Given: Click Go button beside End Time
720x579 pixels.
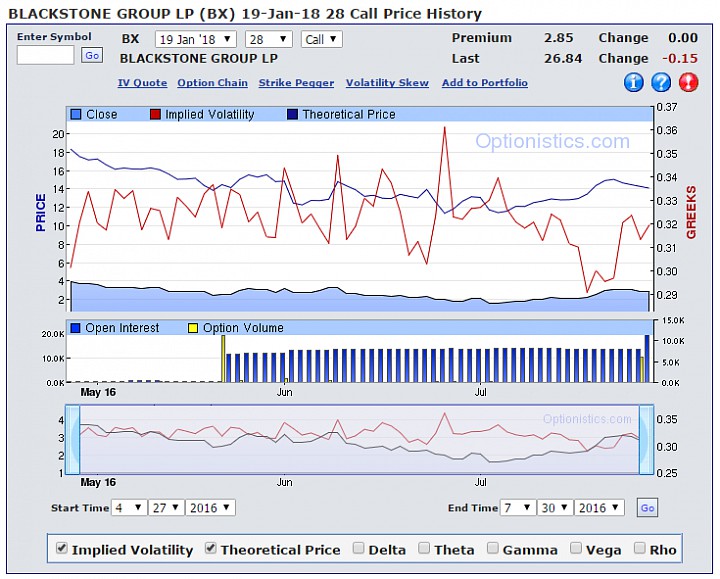Looking at the screenshot, I should 647,508.
